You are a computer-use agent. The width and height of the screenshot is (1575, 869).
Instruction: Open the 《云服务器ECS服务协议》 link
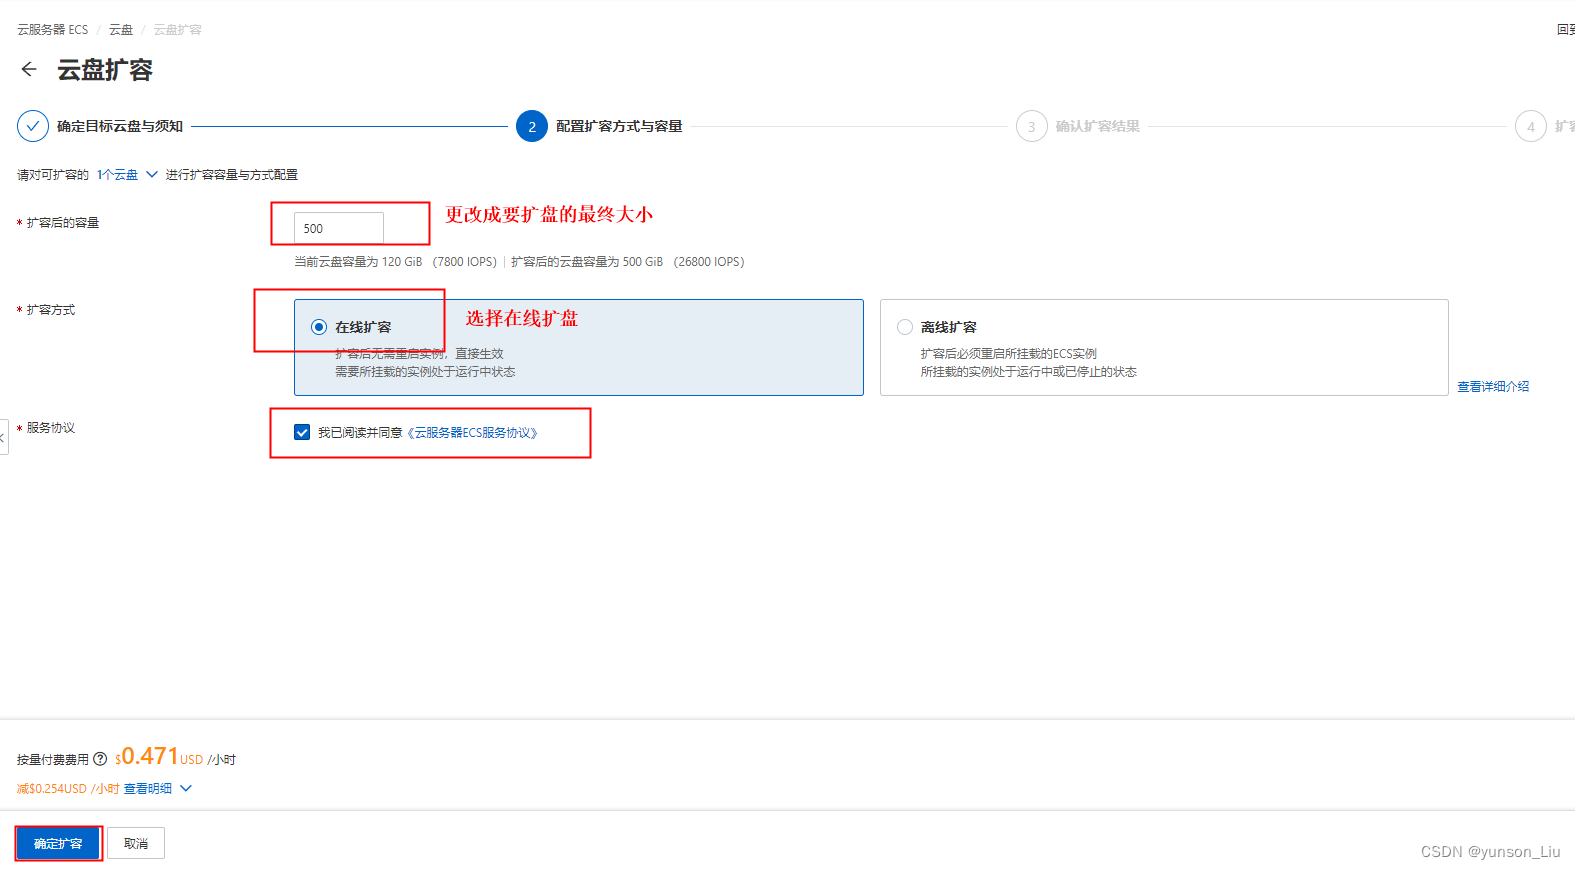(473, 433)
